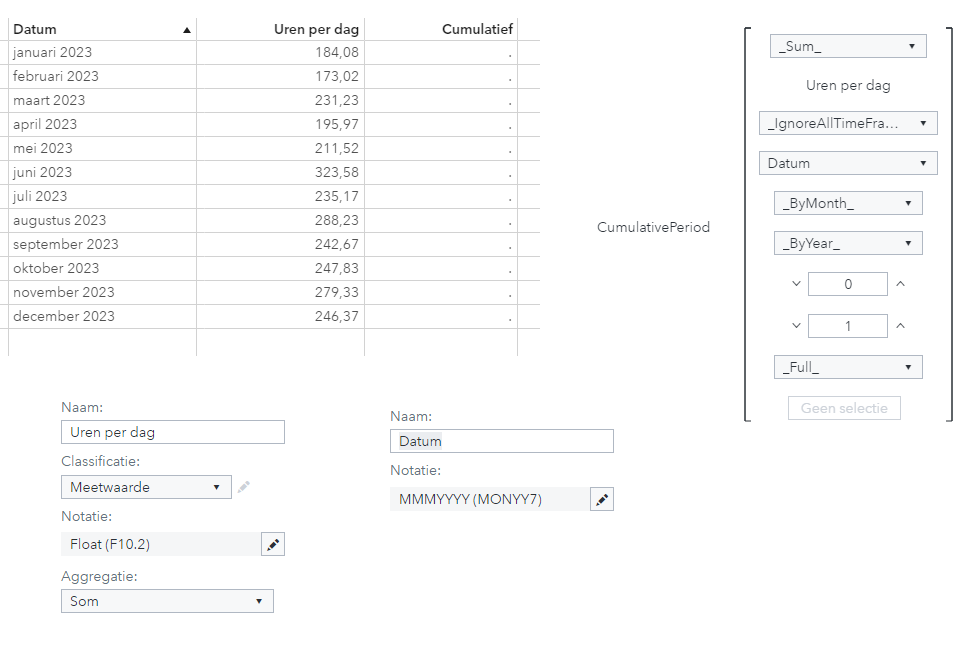This screenshot has width=974, height=651.
Task: Increase the value 0 stepper
Action: [x=900, y=284]
